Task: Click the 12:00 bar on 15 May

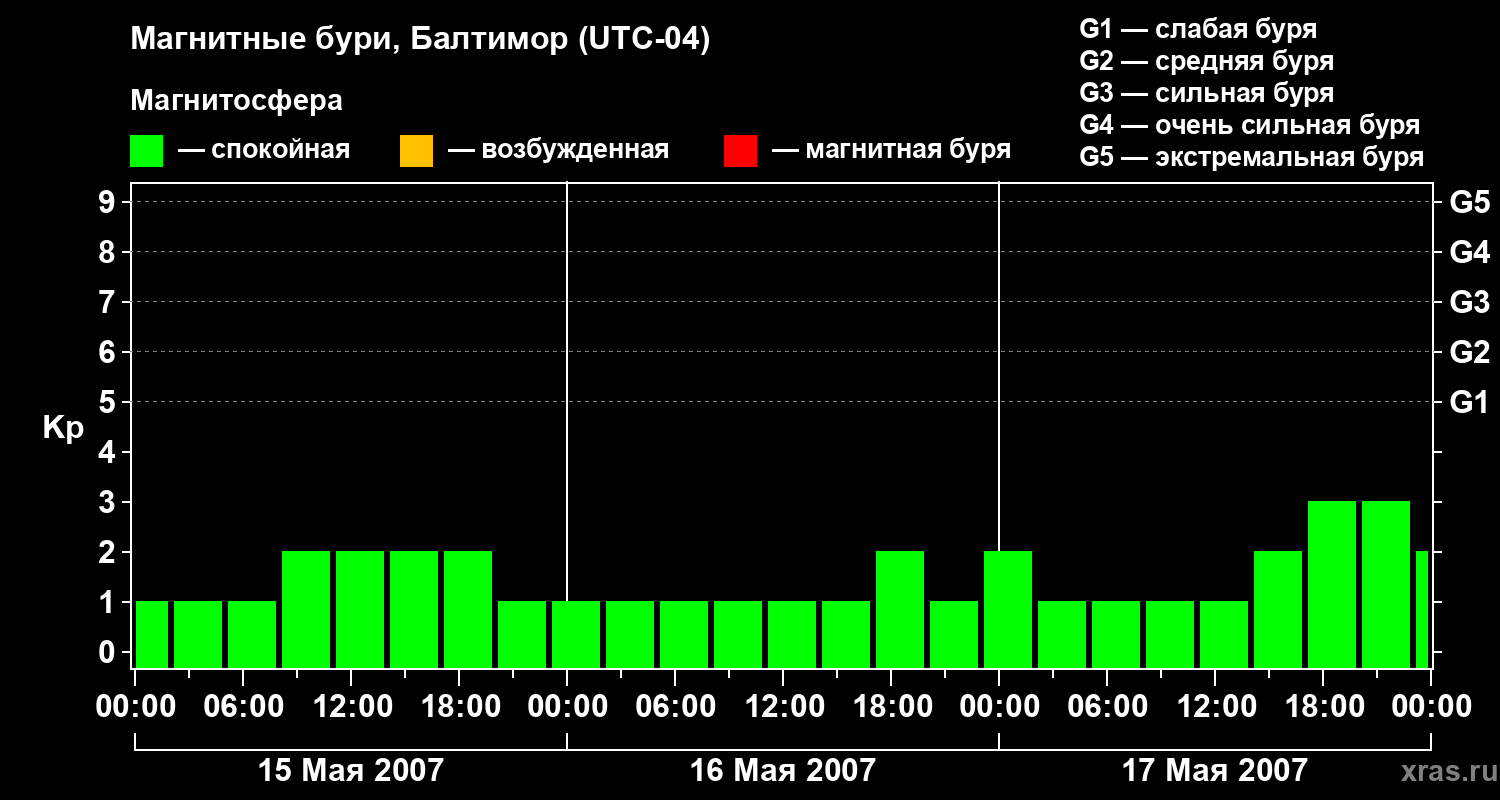Action: click(x=360, y=609)
